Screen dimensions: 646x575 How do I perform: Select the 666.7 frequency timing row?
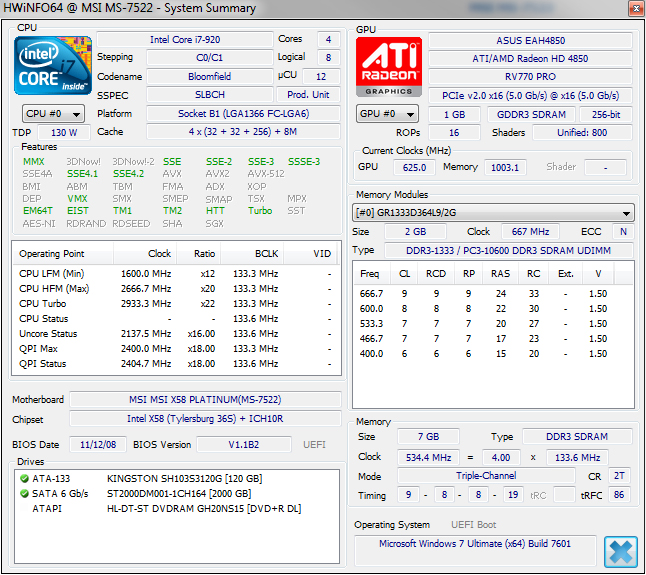(493, 294)
